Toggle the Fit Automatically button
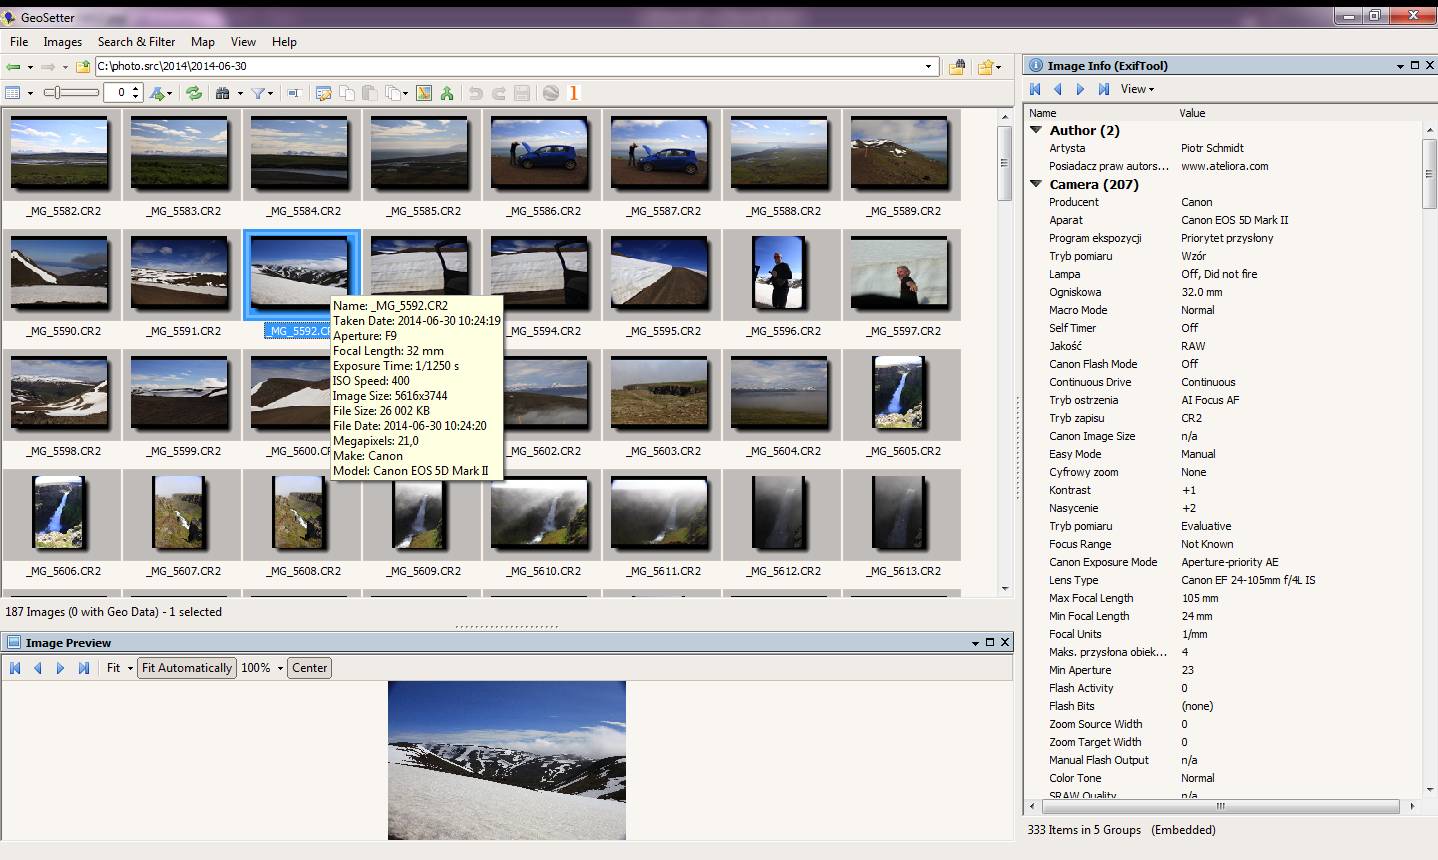Viewport: 1438px width, 860px height. coord(187,668)
